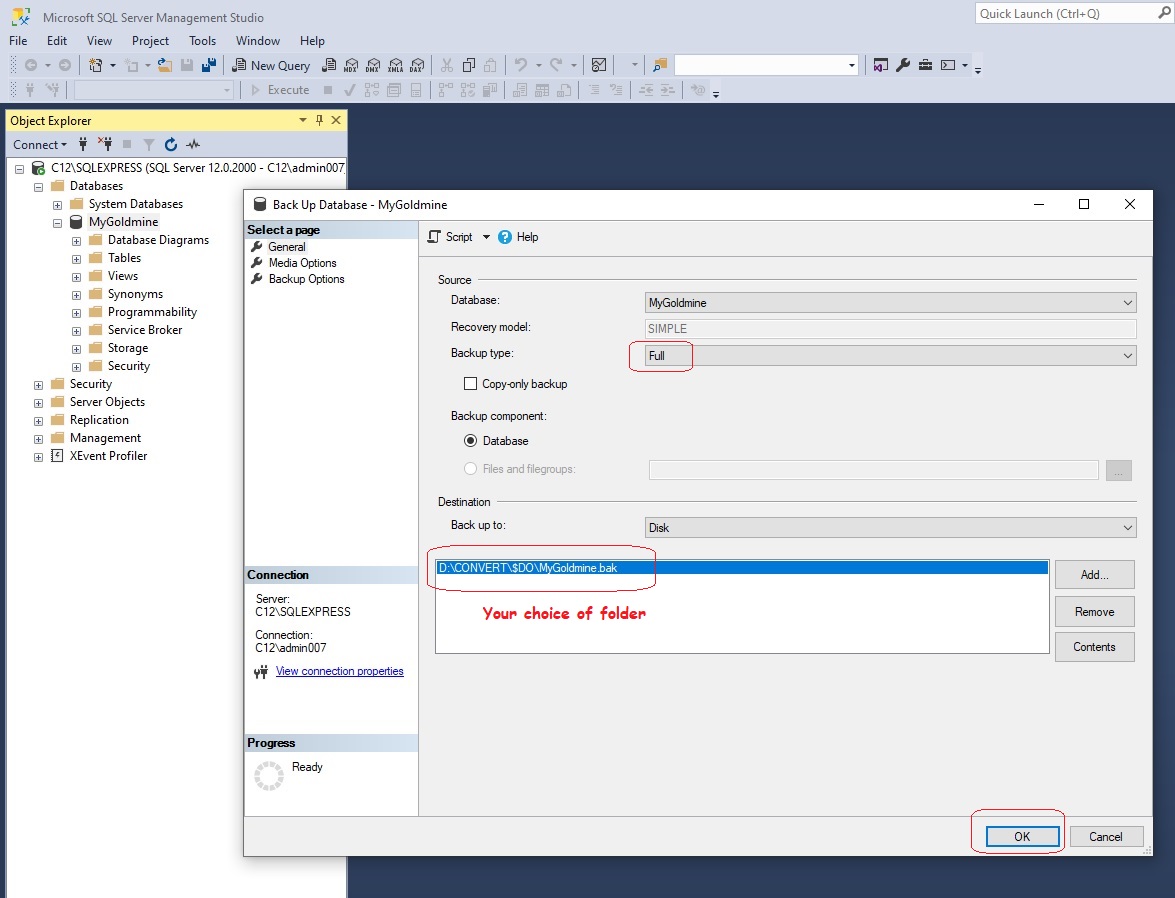Open the Back up to Disk dropdown
This screenshot has height=898, width=1175.
pyautogui.click(x=890, y=528)
